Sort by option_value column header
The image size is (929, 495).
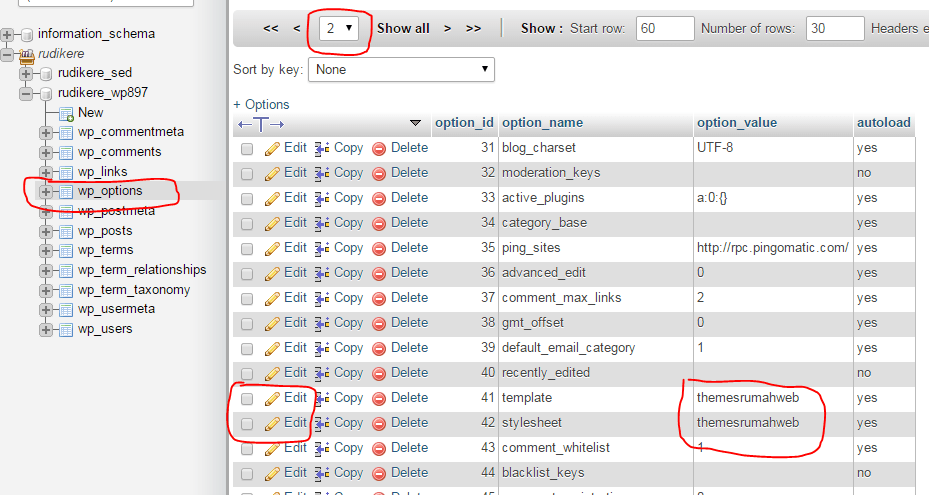[737, 123]
